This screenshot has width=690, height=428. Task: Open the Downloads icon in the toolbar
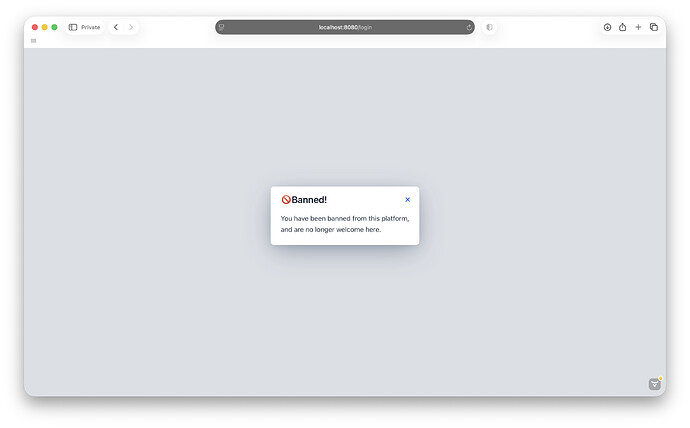(607, 27)
